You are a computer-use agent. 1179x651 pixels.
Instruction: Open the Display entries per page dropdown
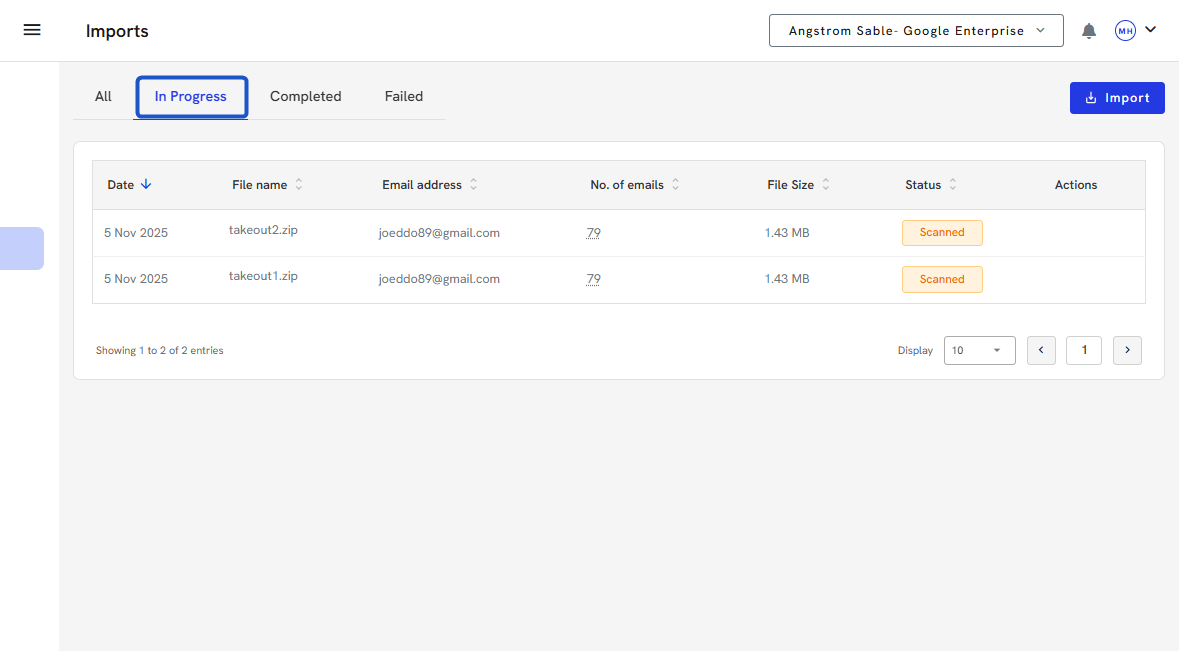click(x=979, y=350)
